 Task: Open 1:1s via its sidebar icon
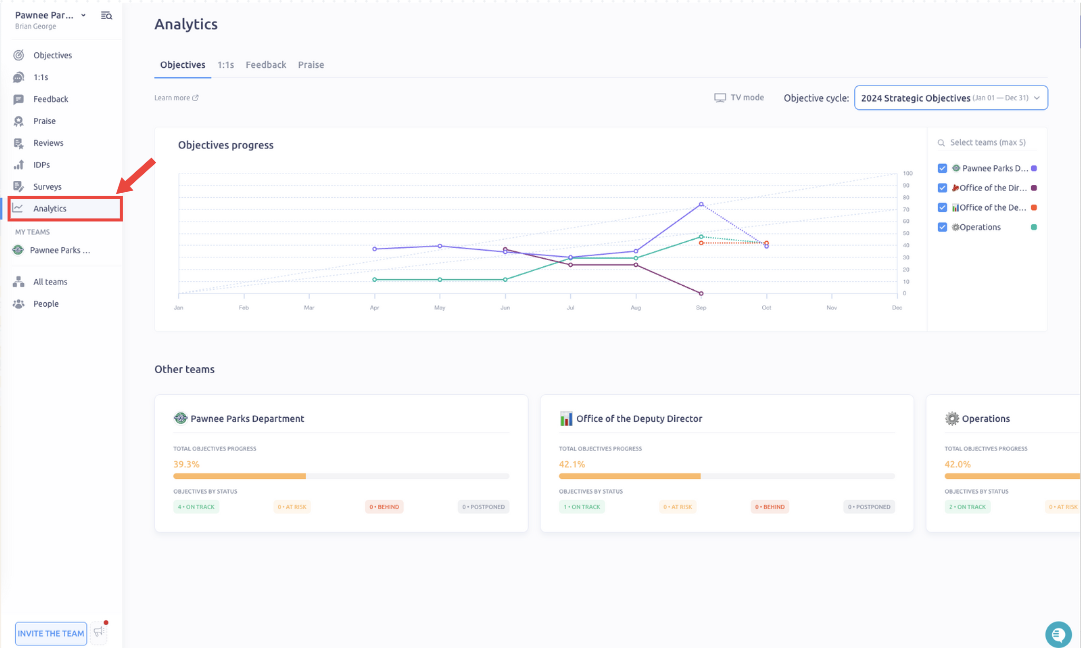pyautogui.click(x=18, y=77)
